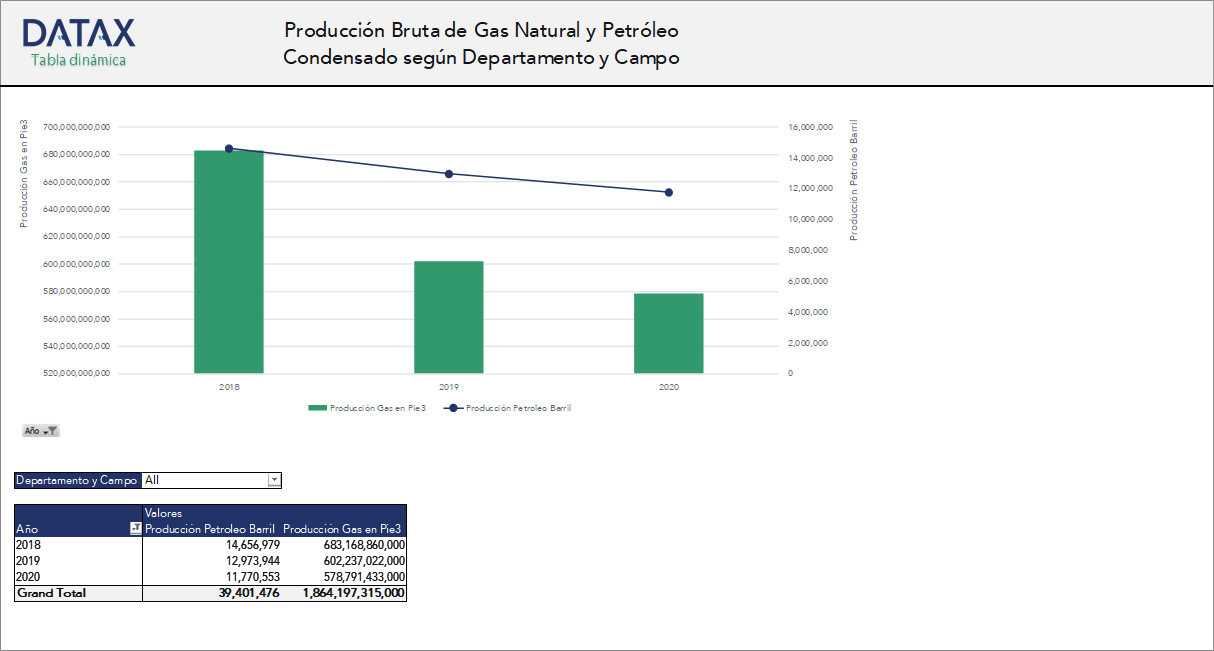Select the green bar for 2019
Viewport: 1214px width, 651px height.
click(448, 315)
